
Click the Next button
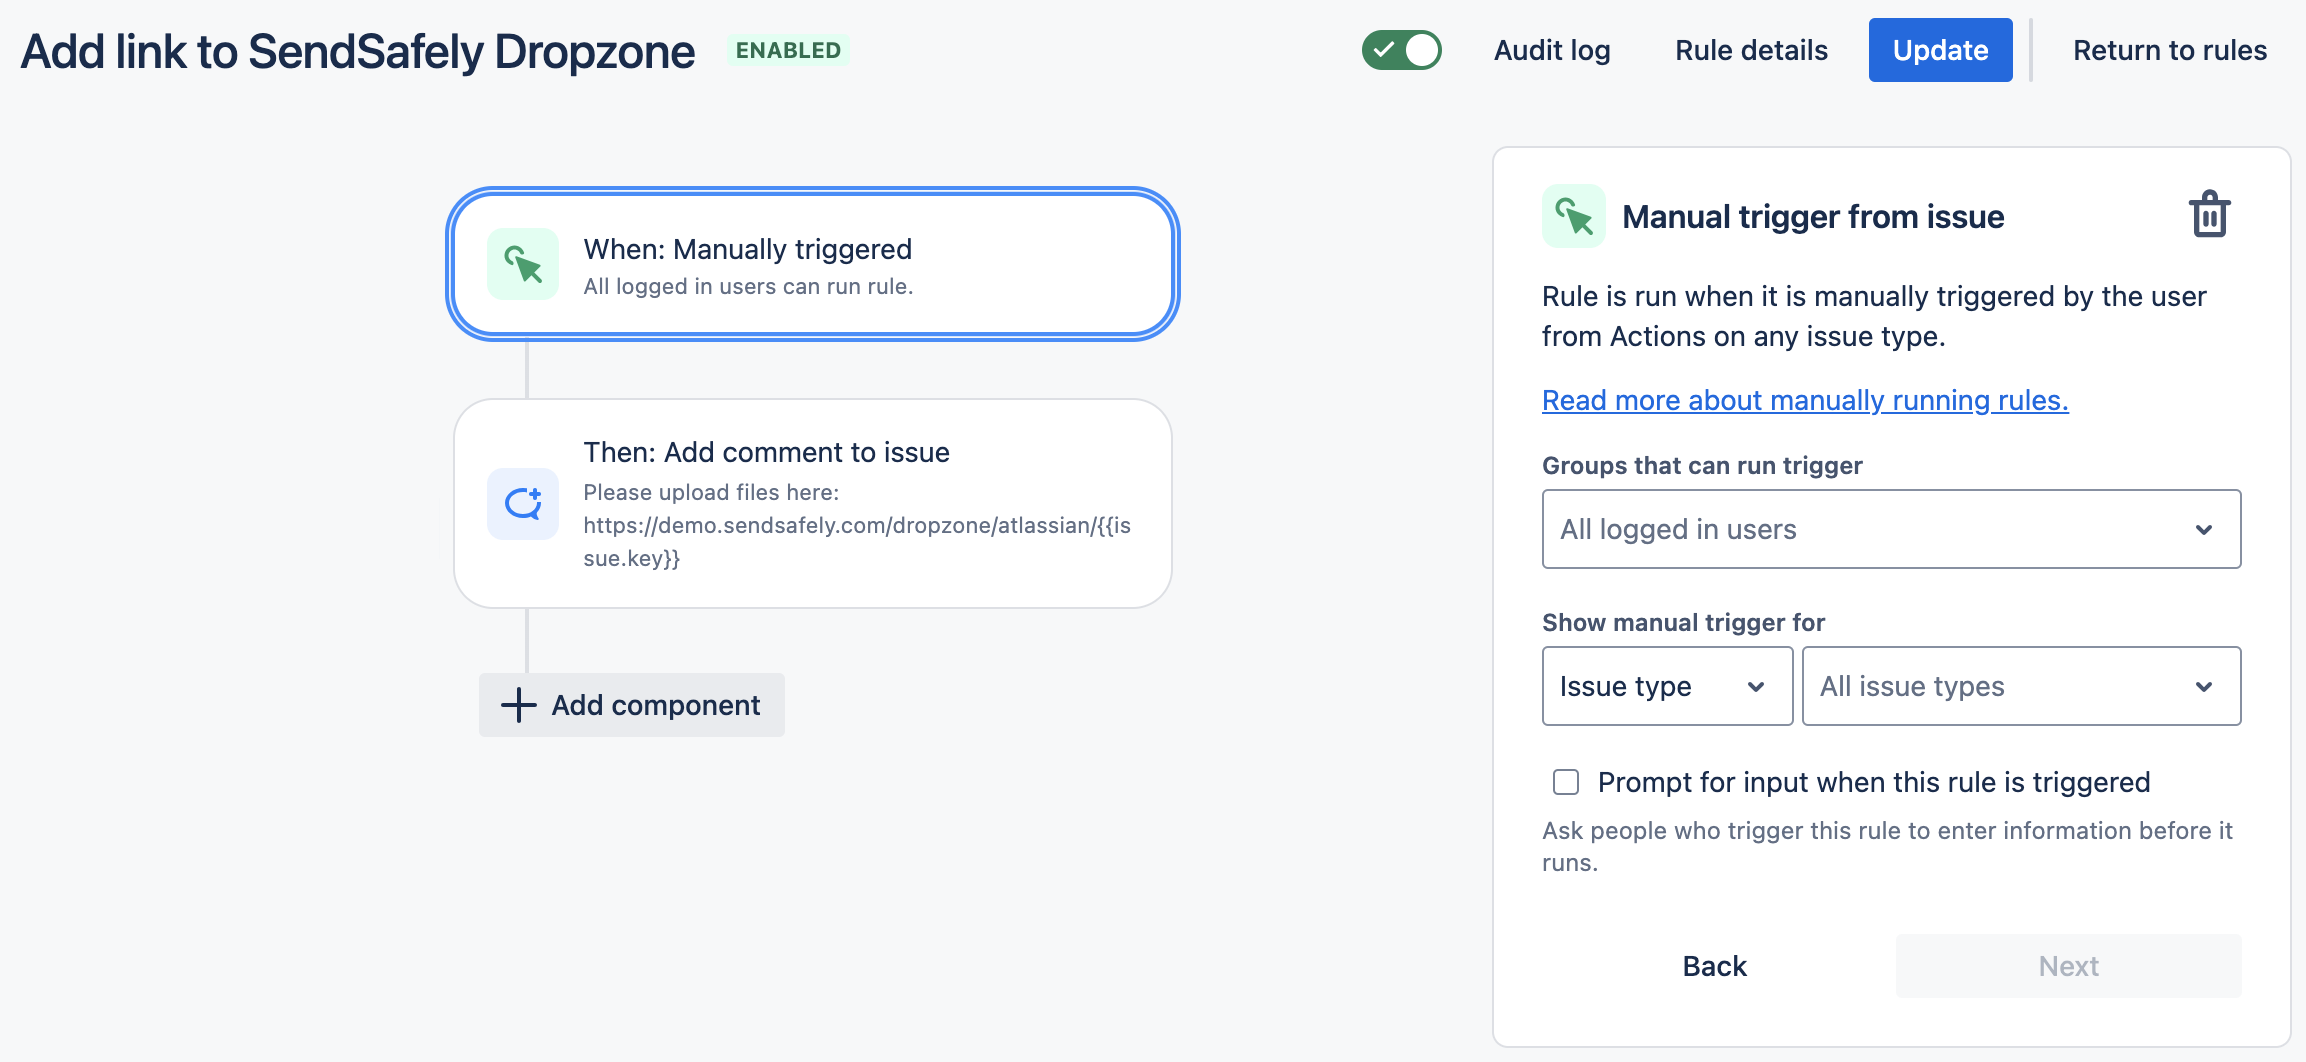coord(2068,966)
